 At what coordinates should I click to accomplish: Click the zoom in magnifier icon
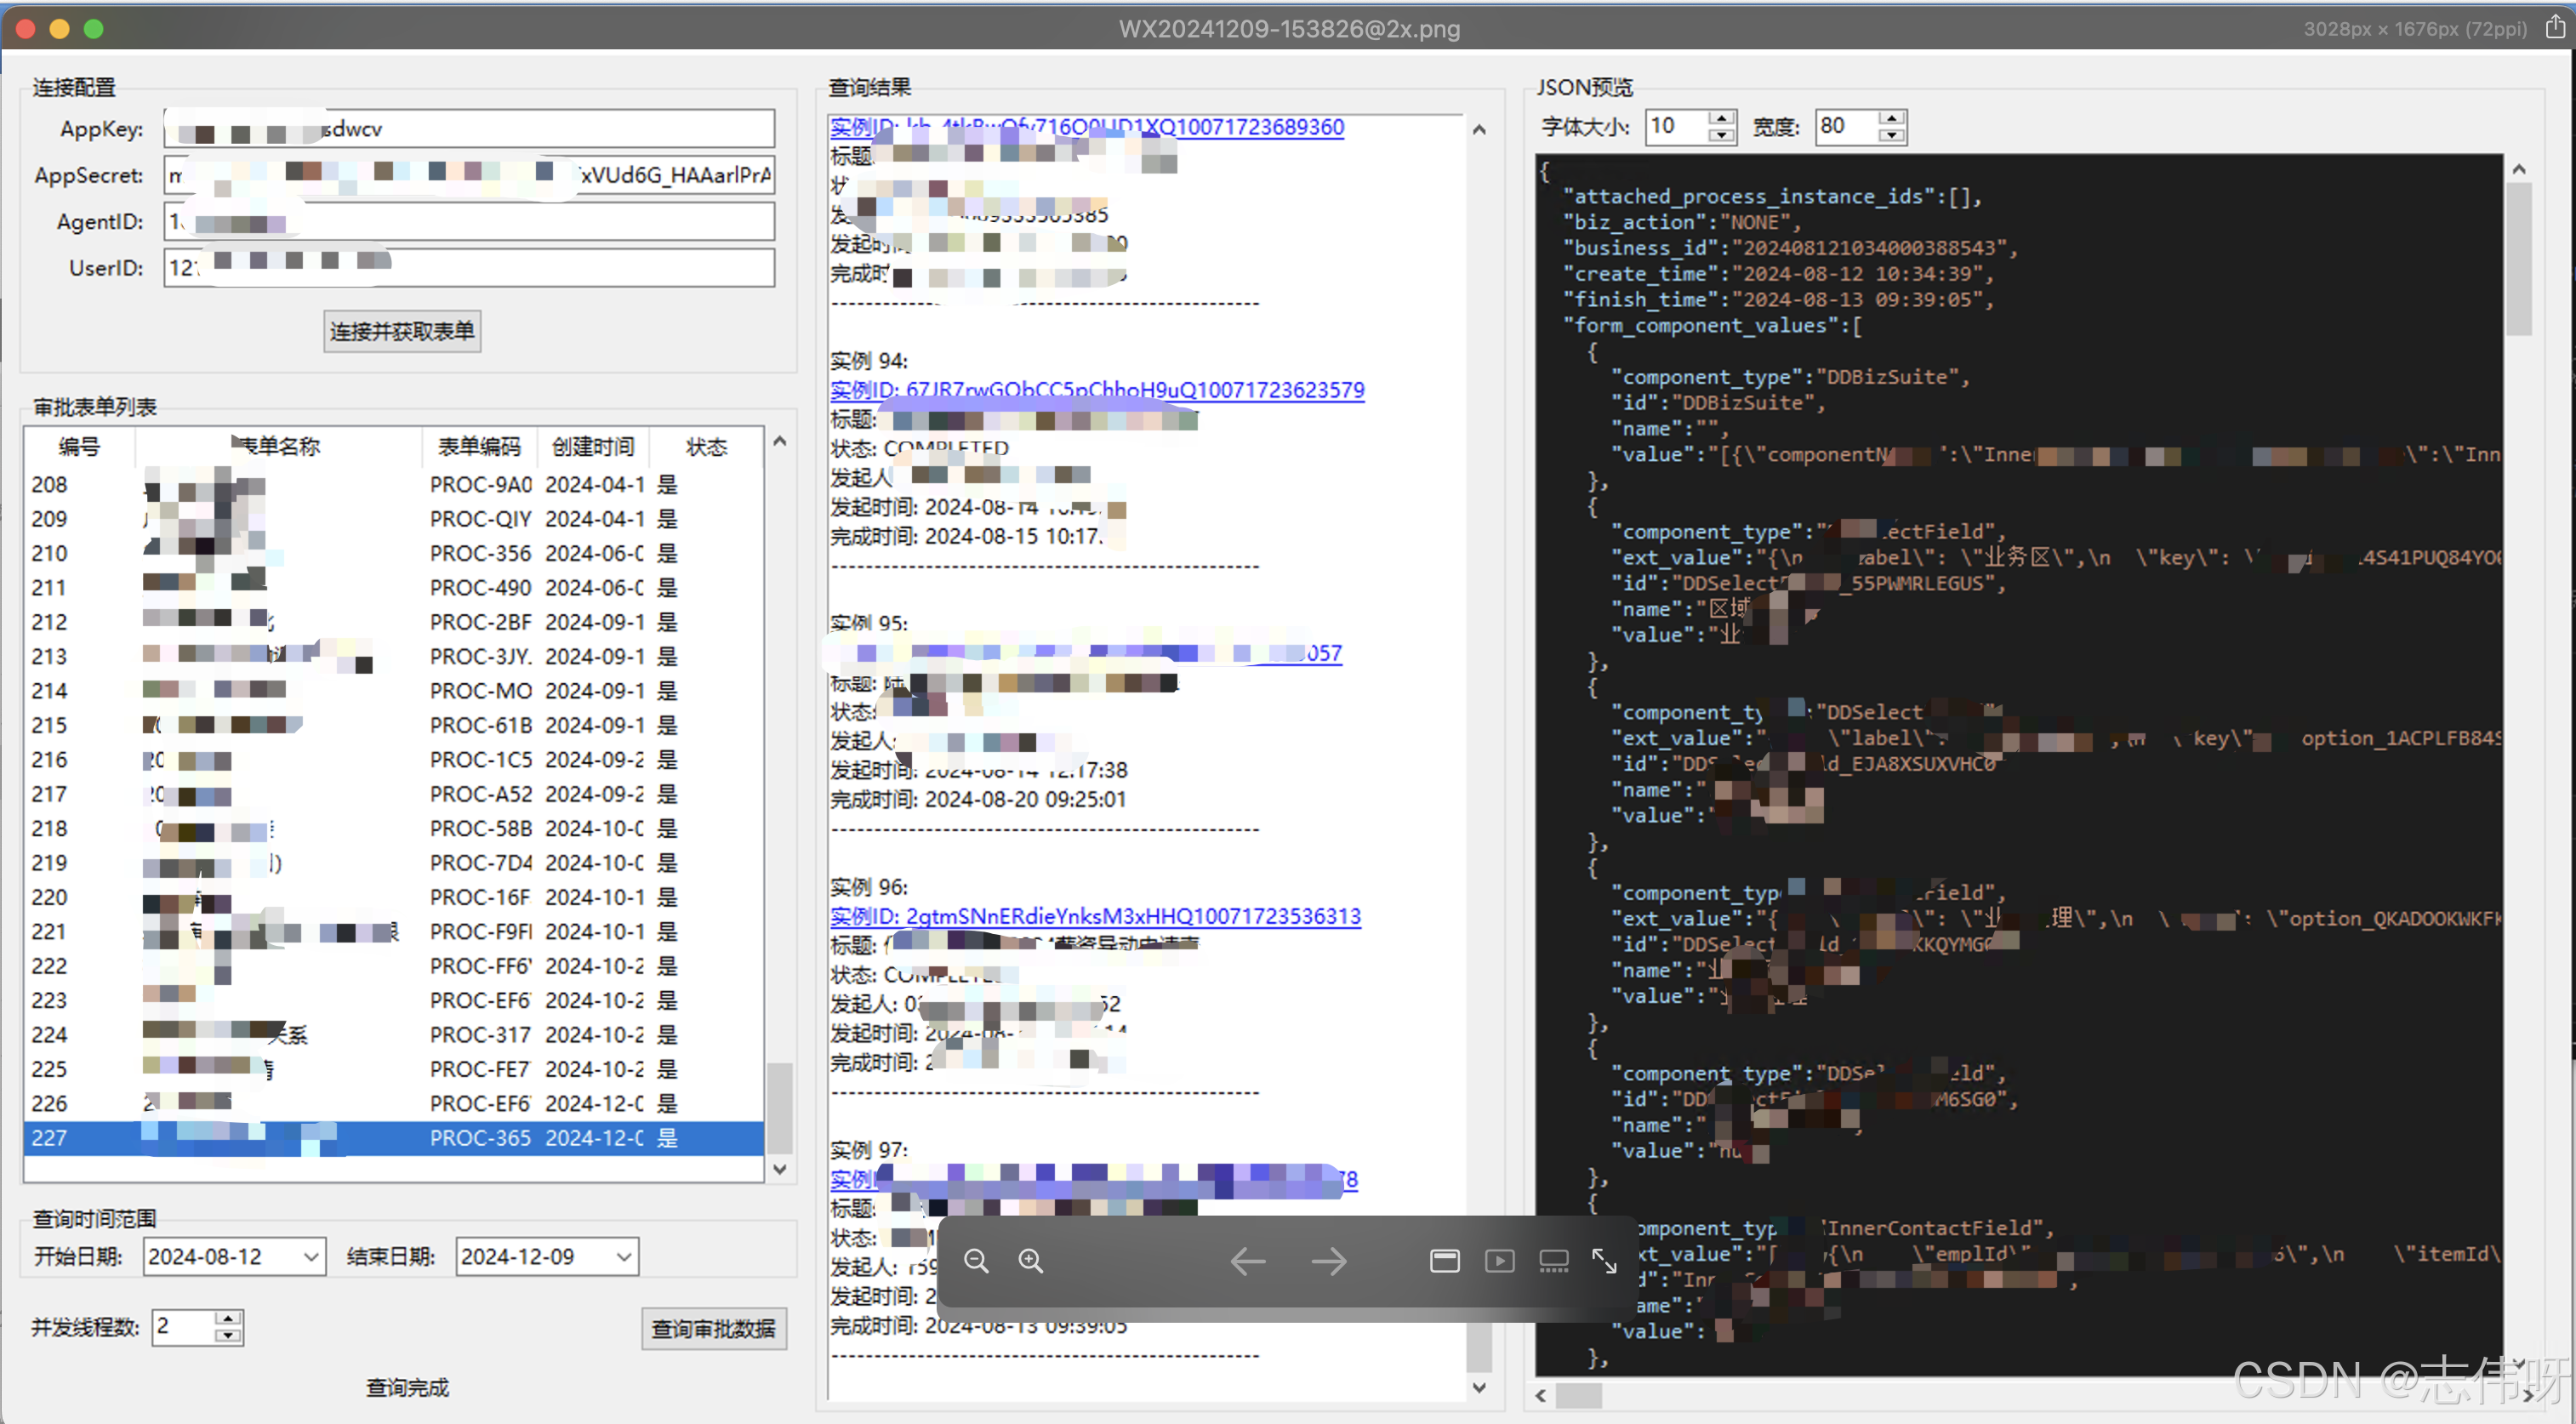point(1030,1261)
